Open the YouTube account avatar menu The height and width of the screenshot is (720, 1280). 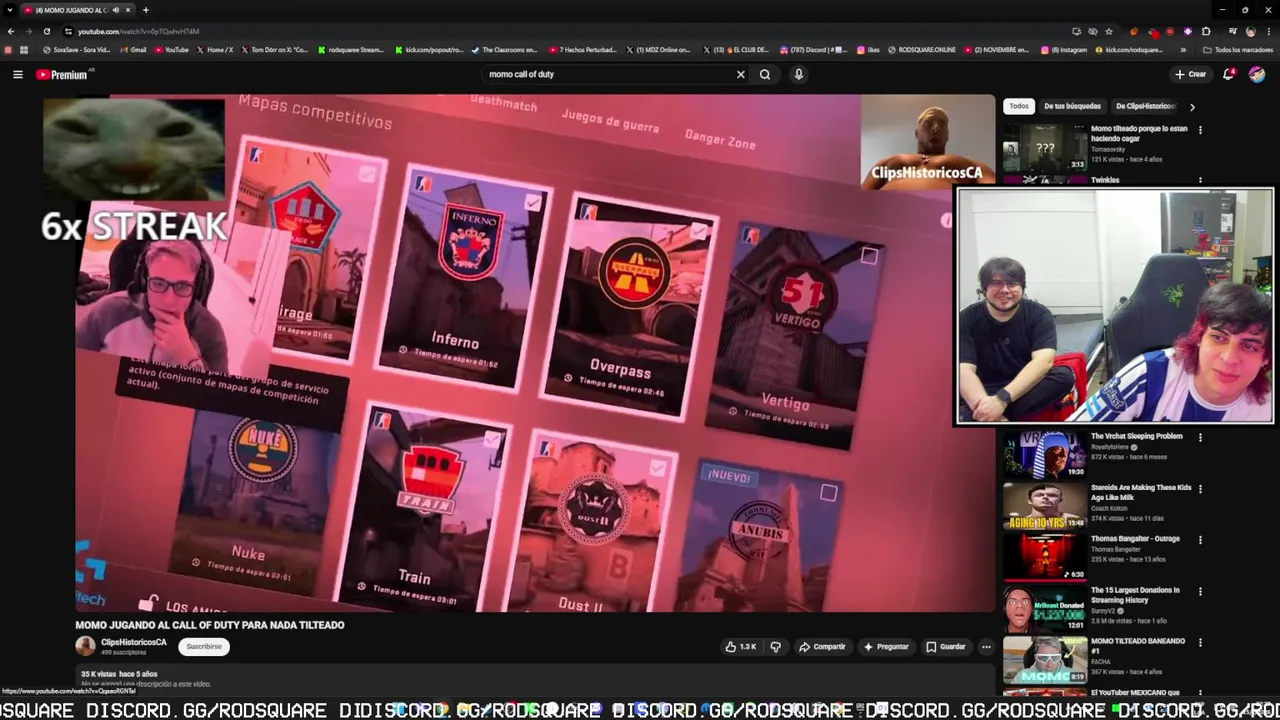coord(1257,74)
